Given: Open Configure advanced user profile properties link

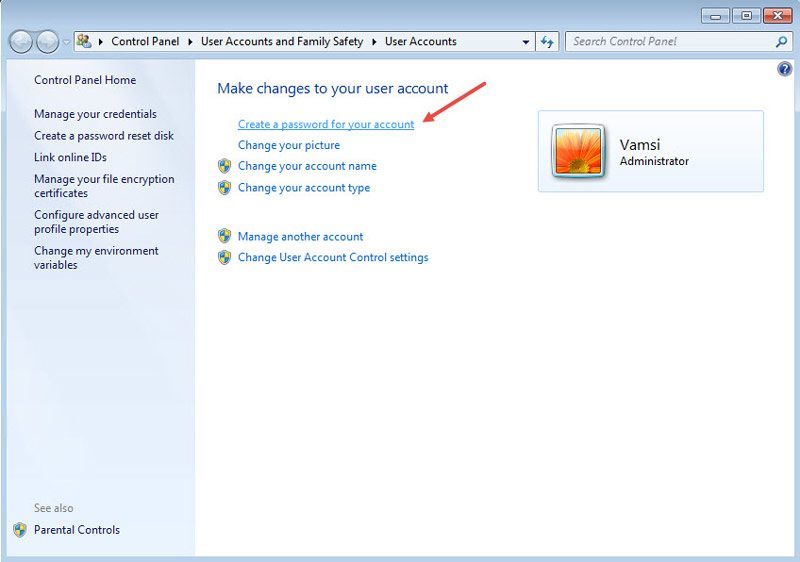Looking at the screenshot, I should pyautogui.click(x=96, y=222).
